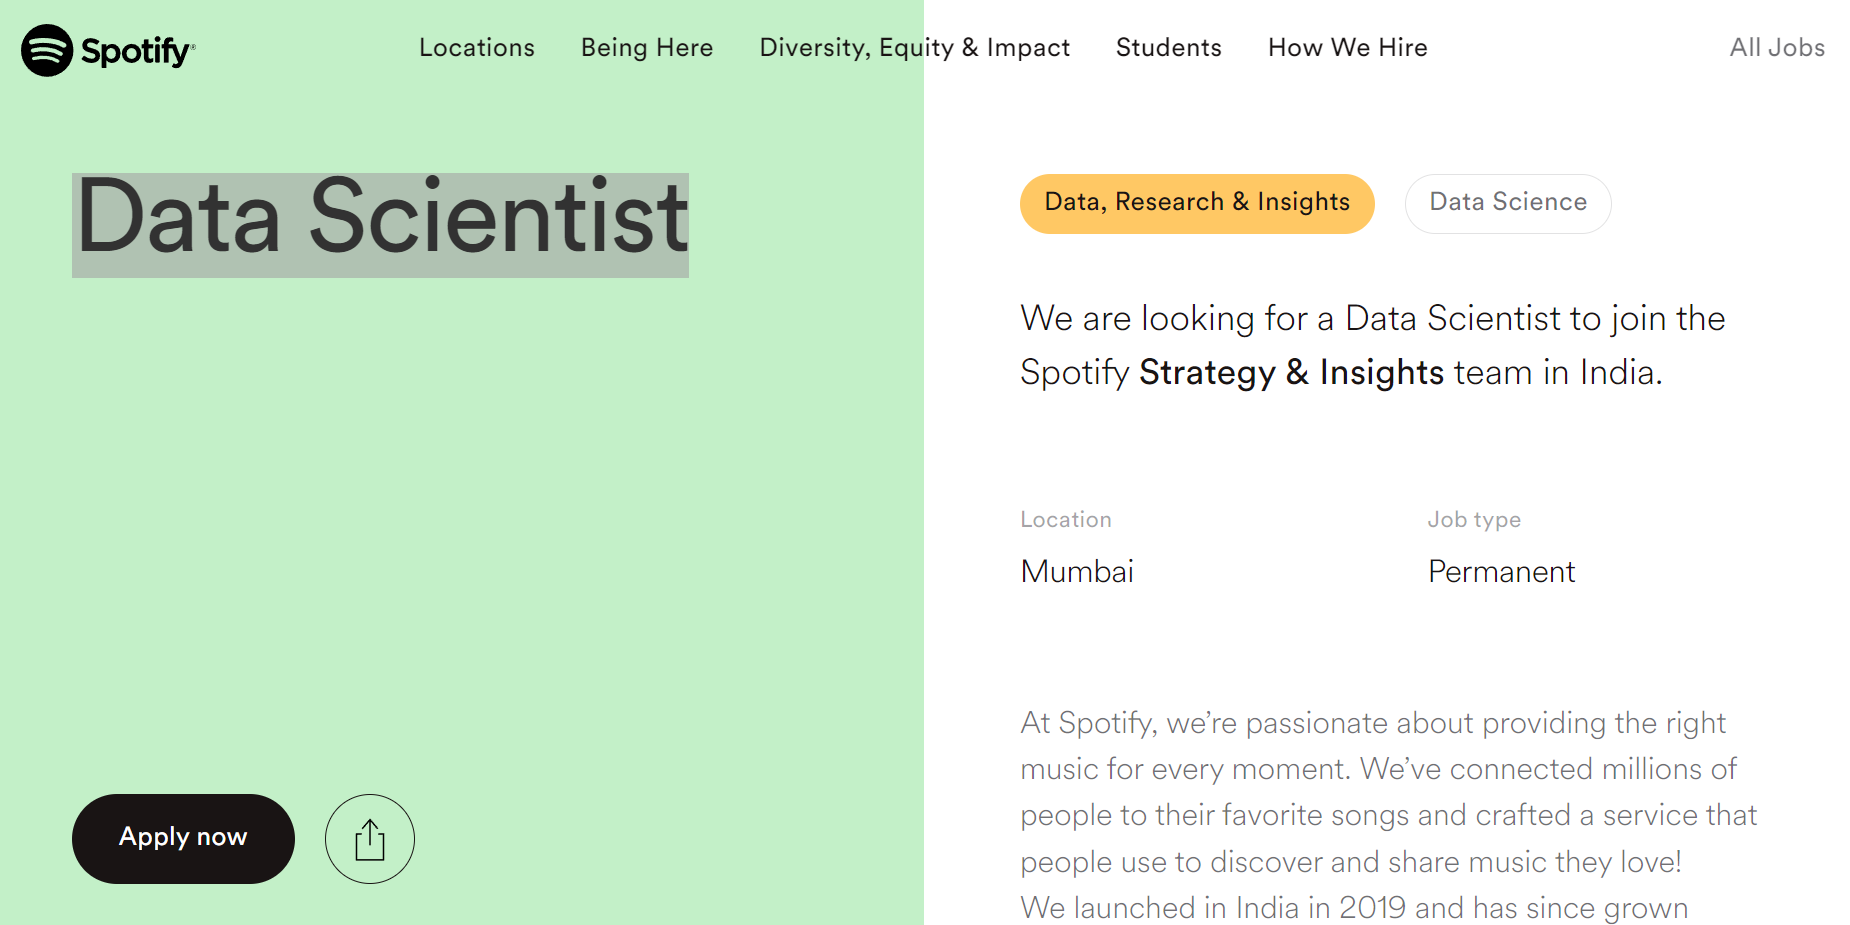
Task: Open the How We Hire page
Action: (x=1347, y=48)
